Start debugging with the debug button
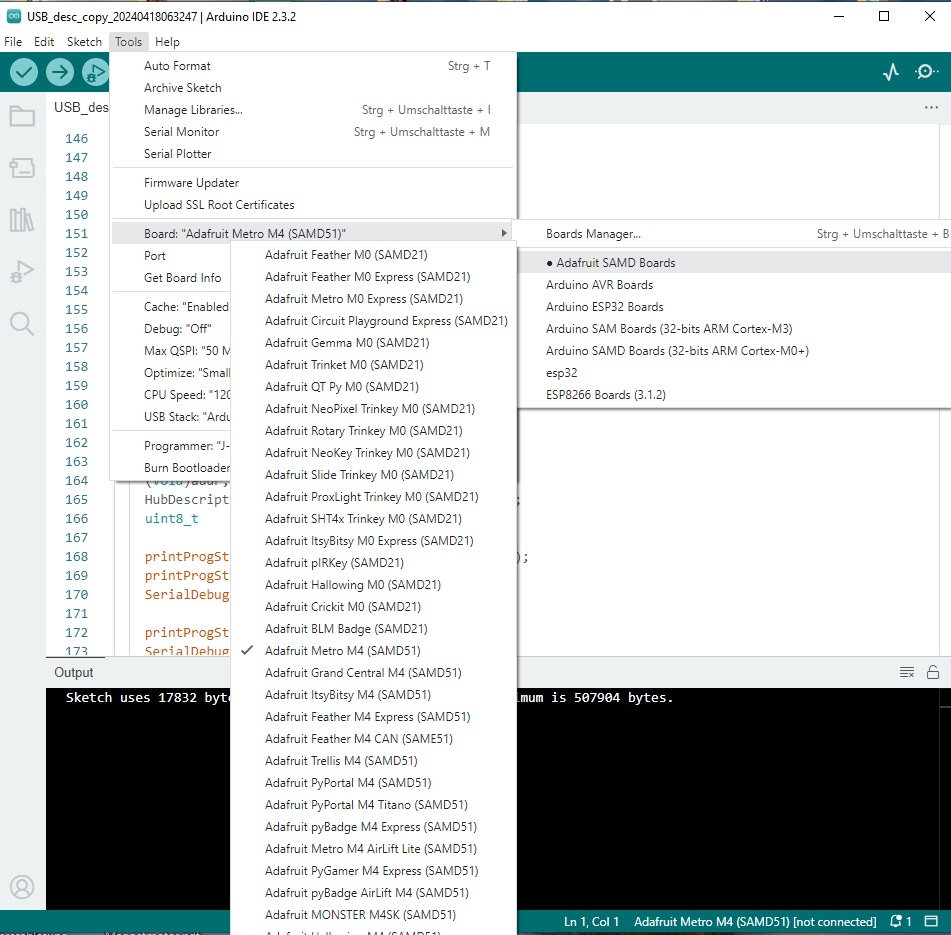The image size is (951, 935). 95,73
